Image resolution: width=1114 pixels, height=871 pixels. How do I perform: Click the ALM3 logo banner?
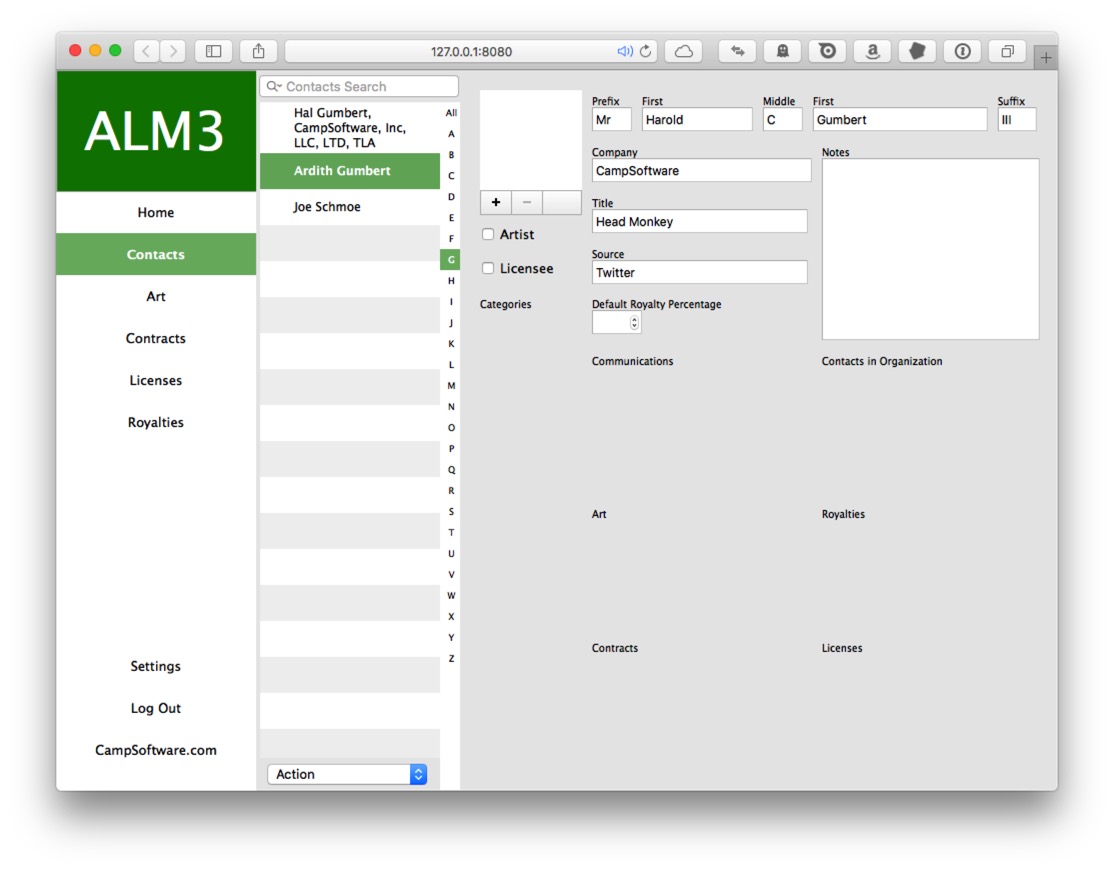156,131
